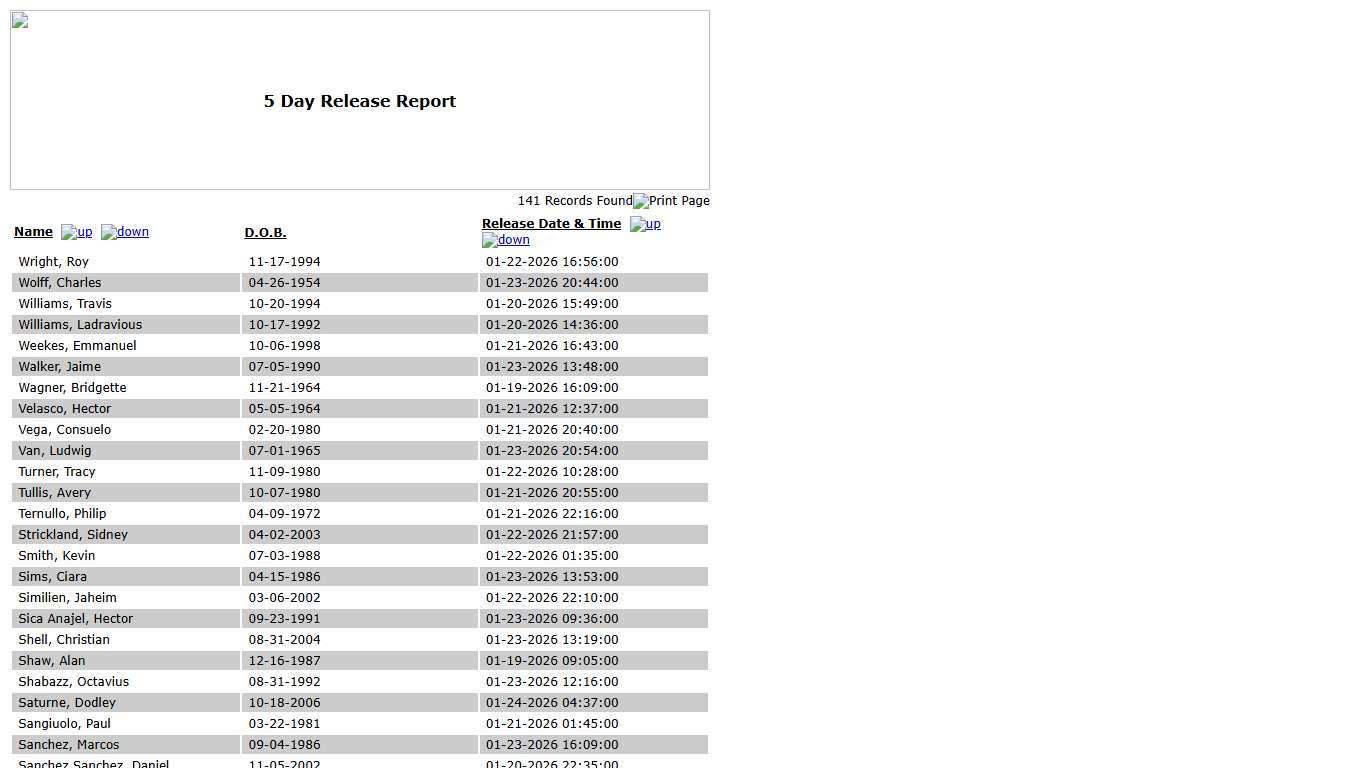The height and width of the screenshot is (768, 1366).
Task: Sort release date descending via down arrow
Action: pyautogui.click(x=506, y=240)
